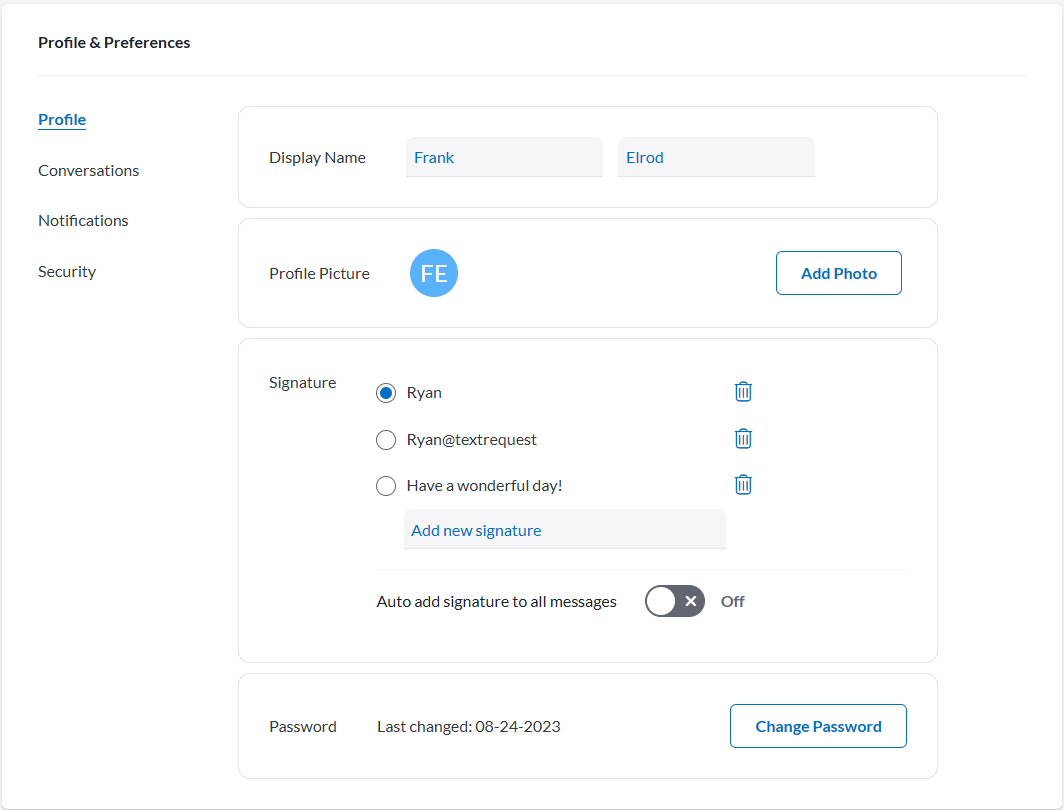Screen dimensions: 1064x810
Task: Select 'Have a wonderful day!' radio option
Action: point(386,486)
